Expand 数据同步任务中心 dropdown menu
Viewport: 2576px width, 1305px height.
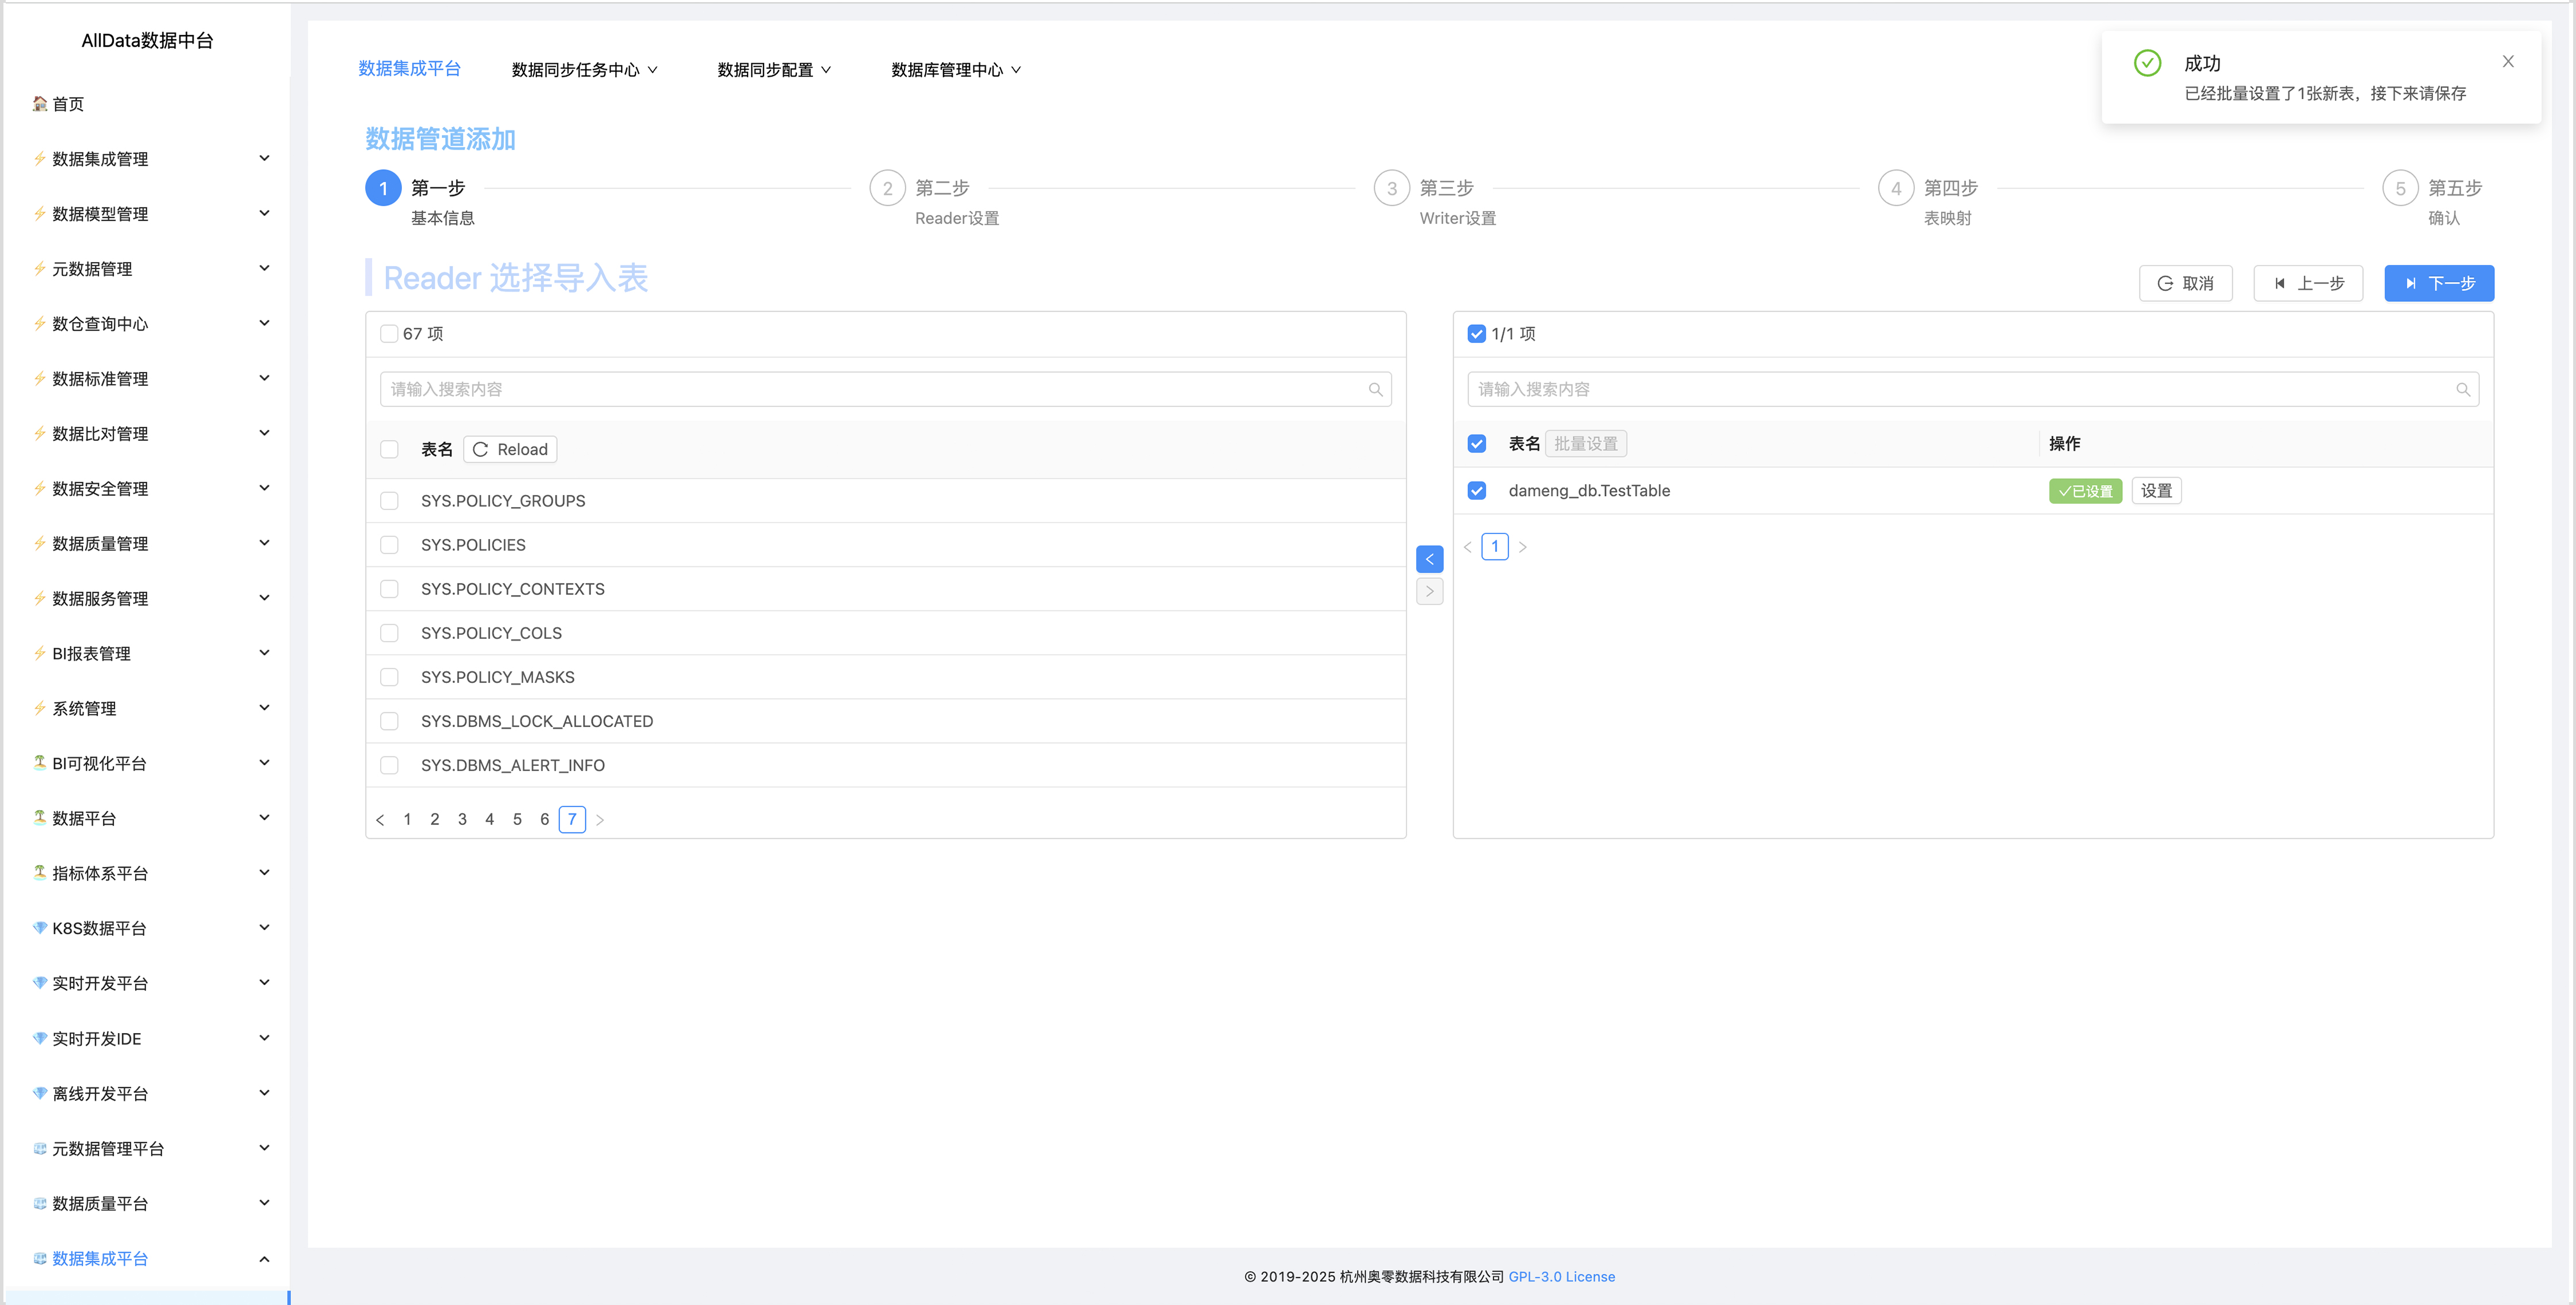584,70
